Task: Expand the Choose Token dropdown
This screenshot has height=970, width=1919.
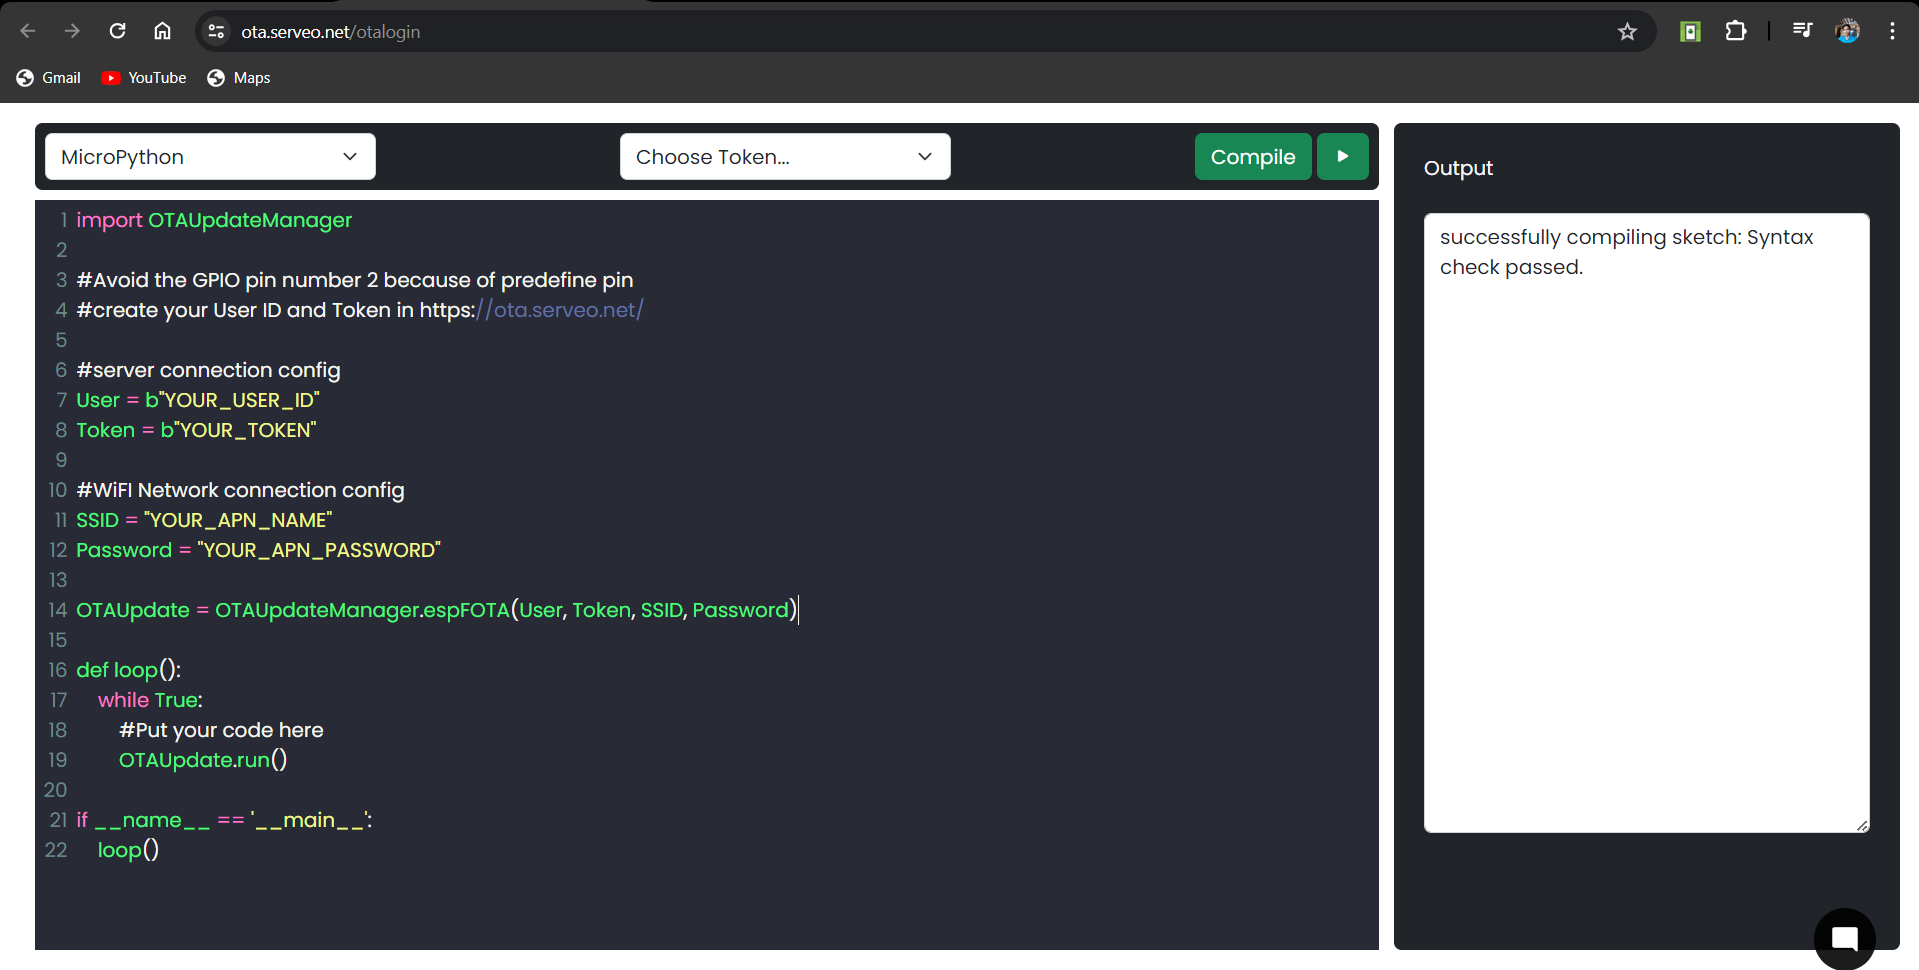Action: tap(784, 156)
